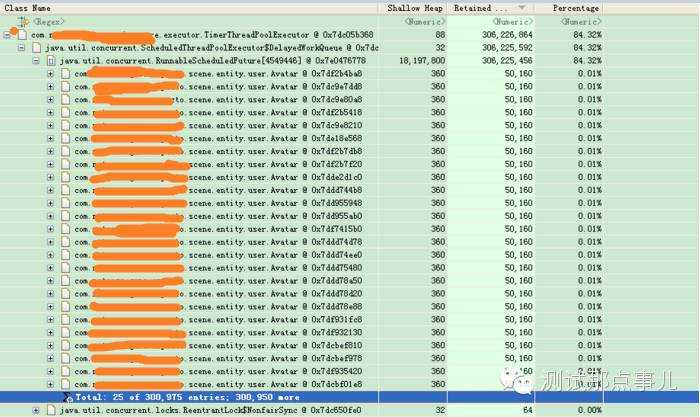The image size is (700, 417).
Task: Click object icon of Avatar @ 0x7df2b7f20
Action: click(x=66, y=164)
